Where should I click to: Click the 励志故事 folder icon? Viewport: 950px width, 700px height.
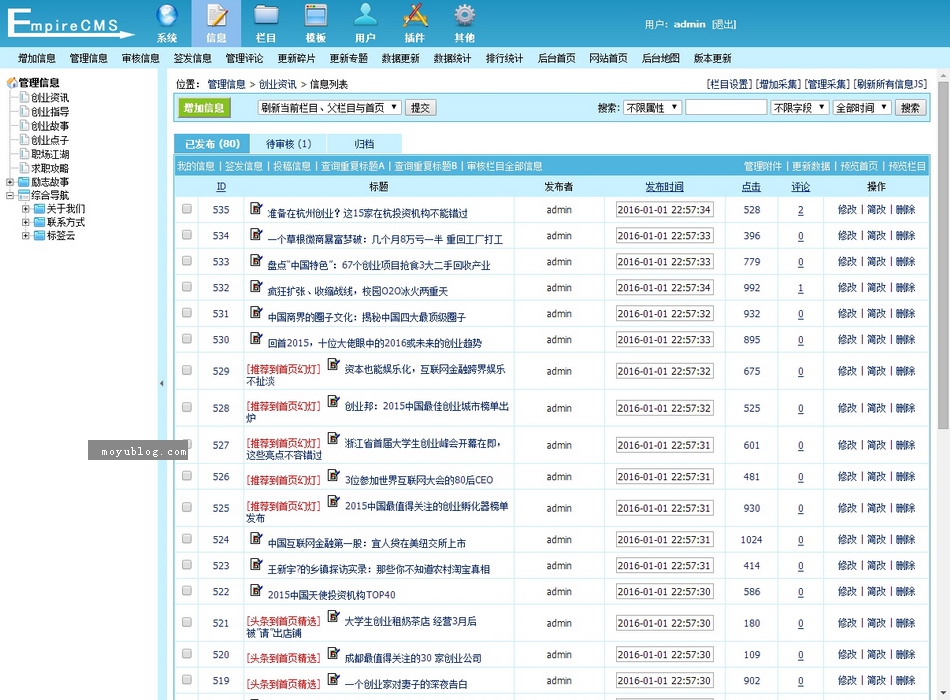click(24, 182)
